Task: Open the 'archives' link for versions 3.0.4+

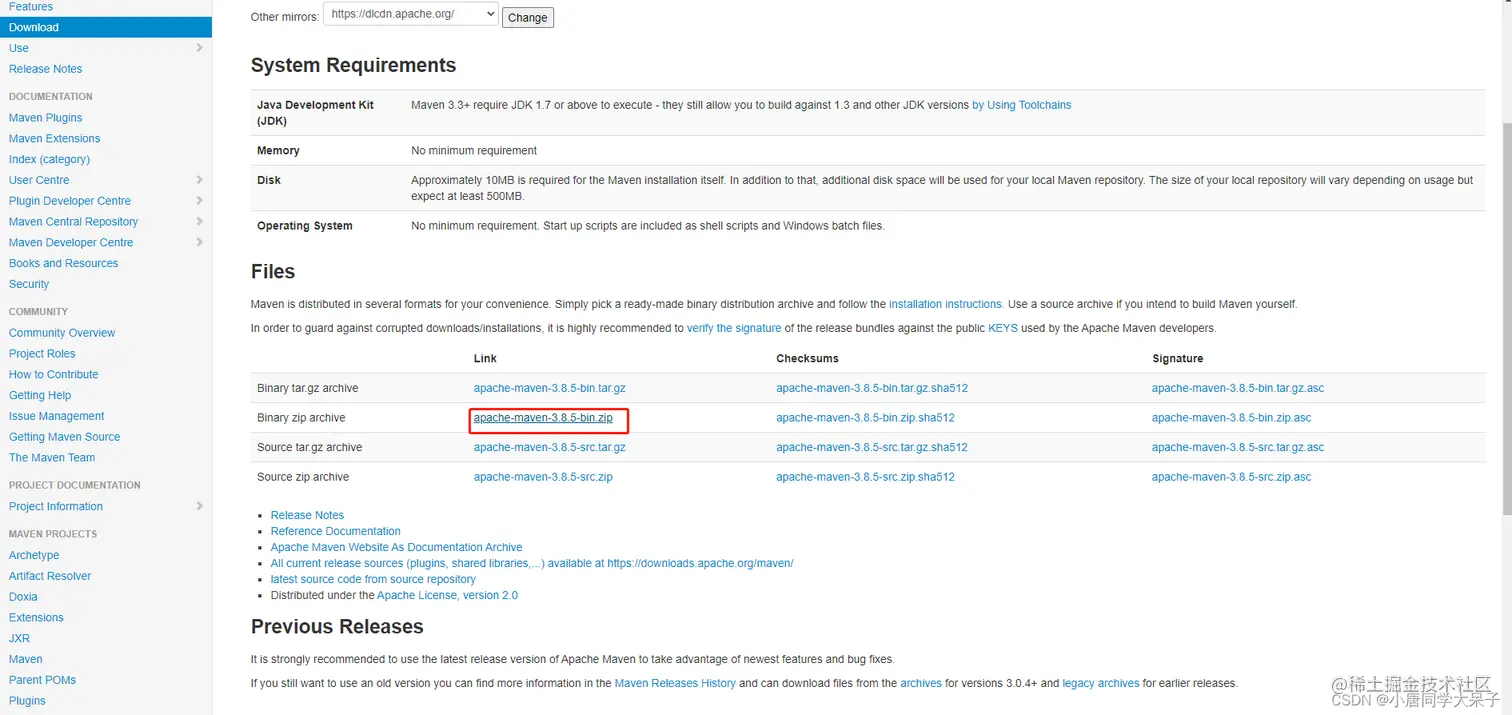Action: coord(921,683)
